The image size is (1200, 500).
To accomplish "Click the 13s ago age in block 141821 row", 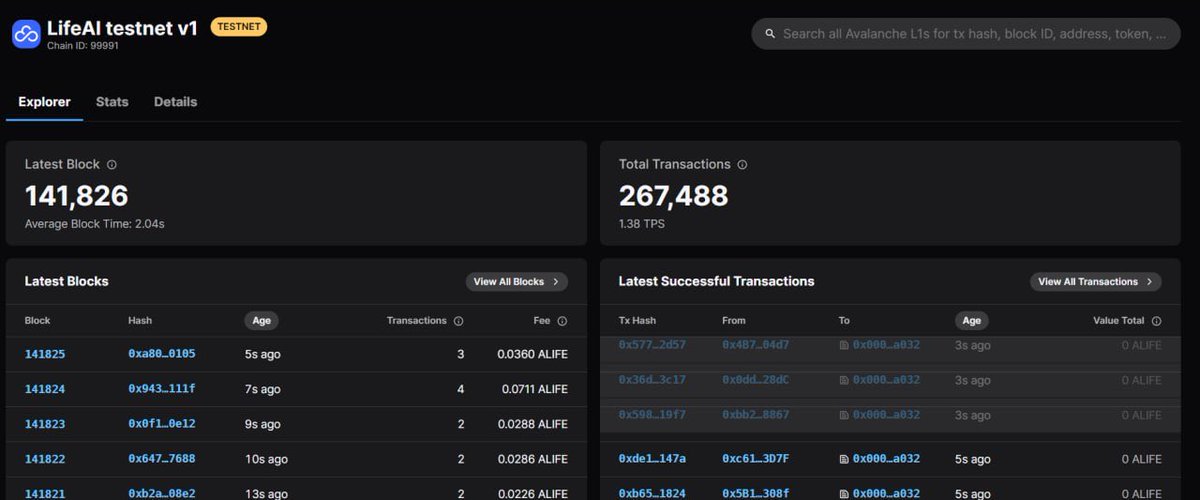I will [266, 493].
